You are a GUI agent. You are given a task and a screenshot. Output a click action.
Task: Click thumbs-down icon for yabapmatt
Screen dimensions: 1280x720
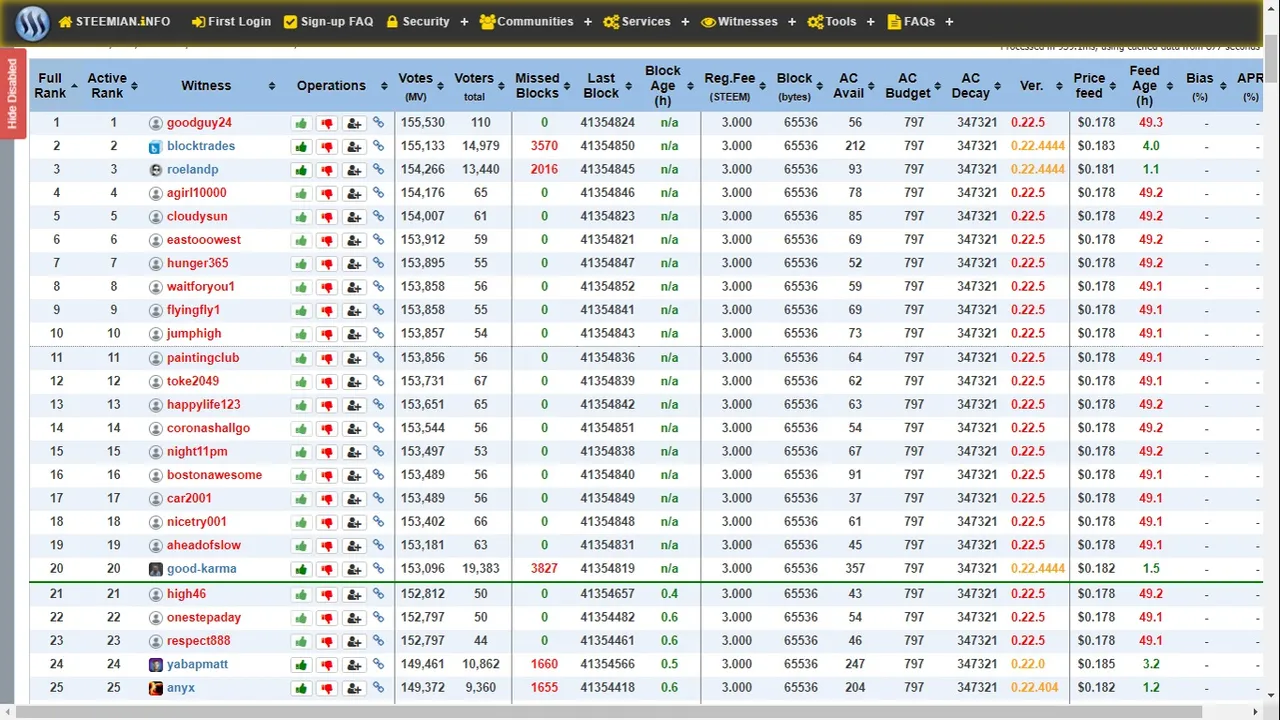[x=327, y=665]
